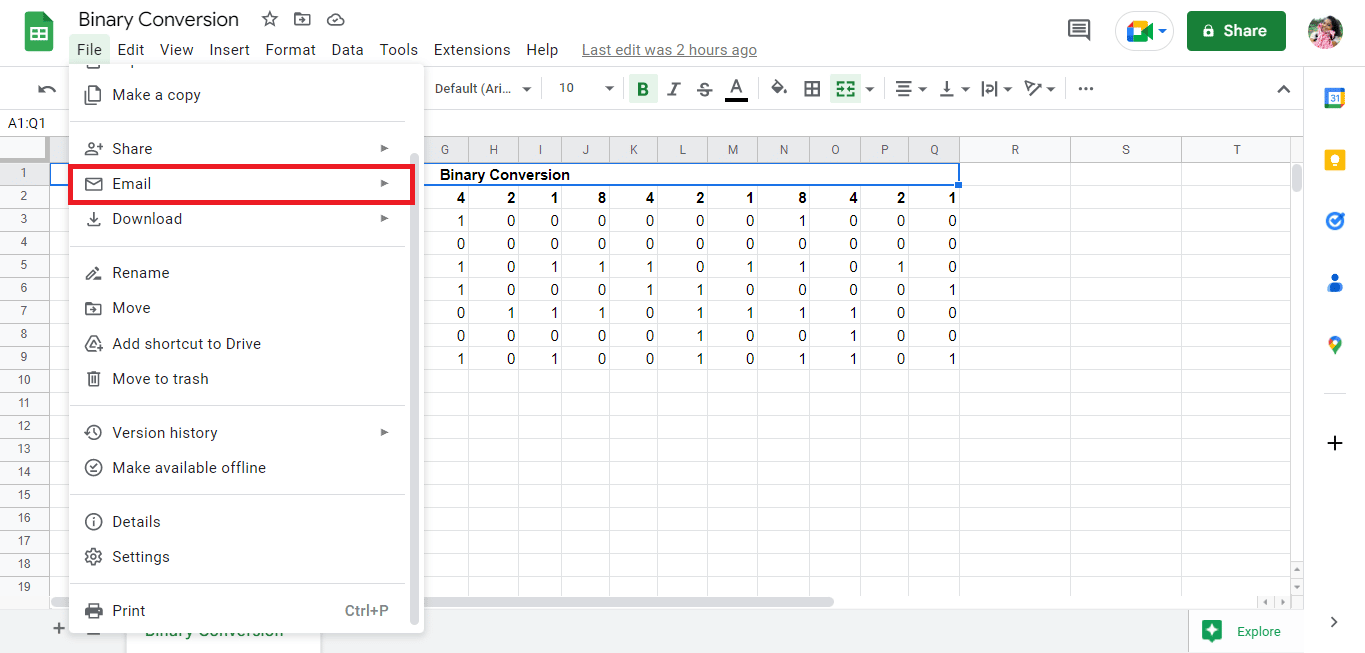
Task: Open Google Maps side panel
Action: click(1334, 345)
